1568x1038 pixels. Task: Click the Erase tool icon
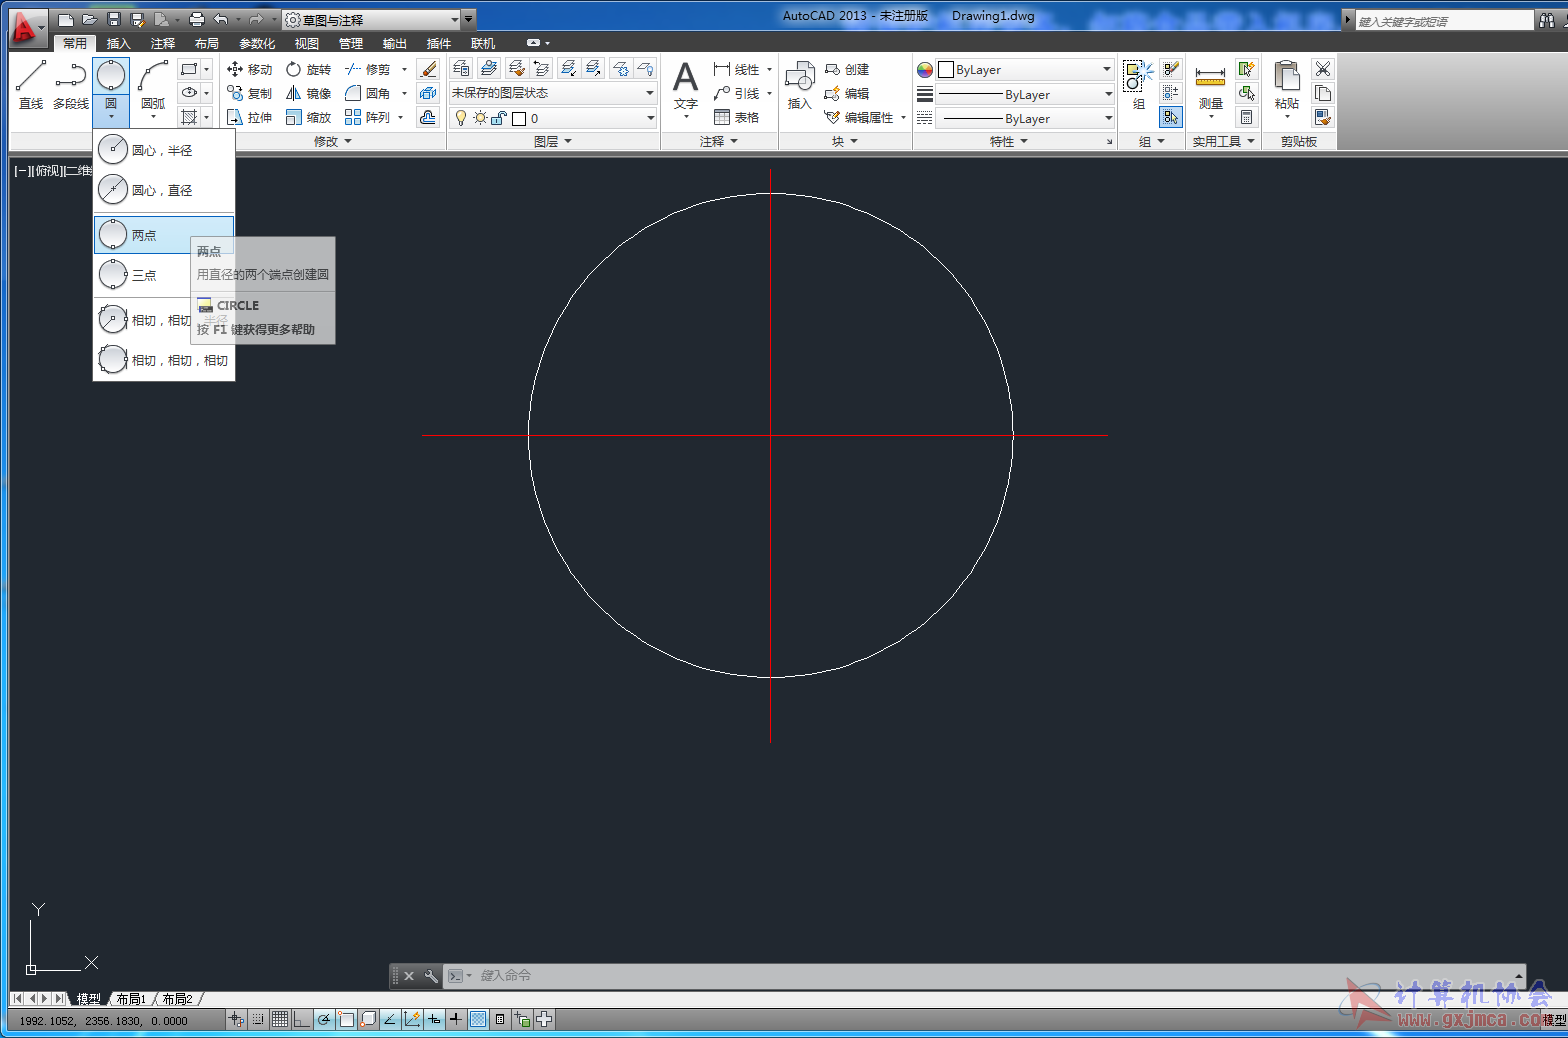[428, 69]
